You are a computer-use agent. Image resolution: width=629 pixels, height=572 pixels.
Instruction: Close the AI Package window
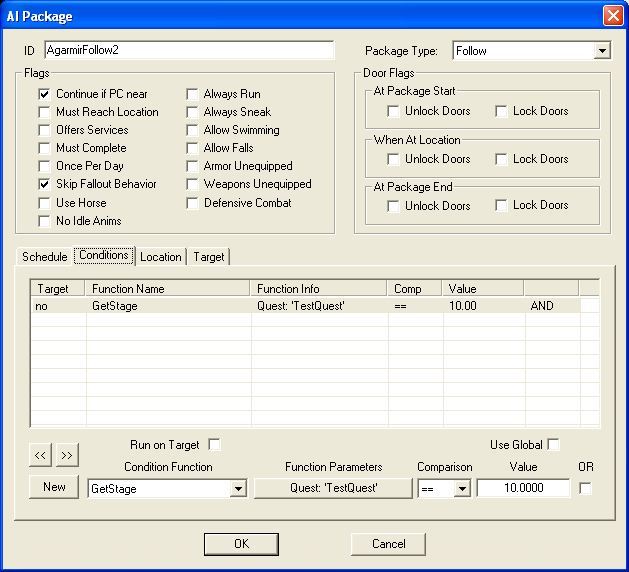(x=613, y=16)
